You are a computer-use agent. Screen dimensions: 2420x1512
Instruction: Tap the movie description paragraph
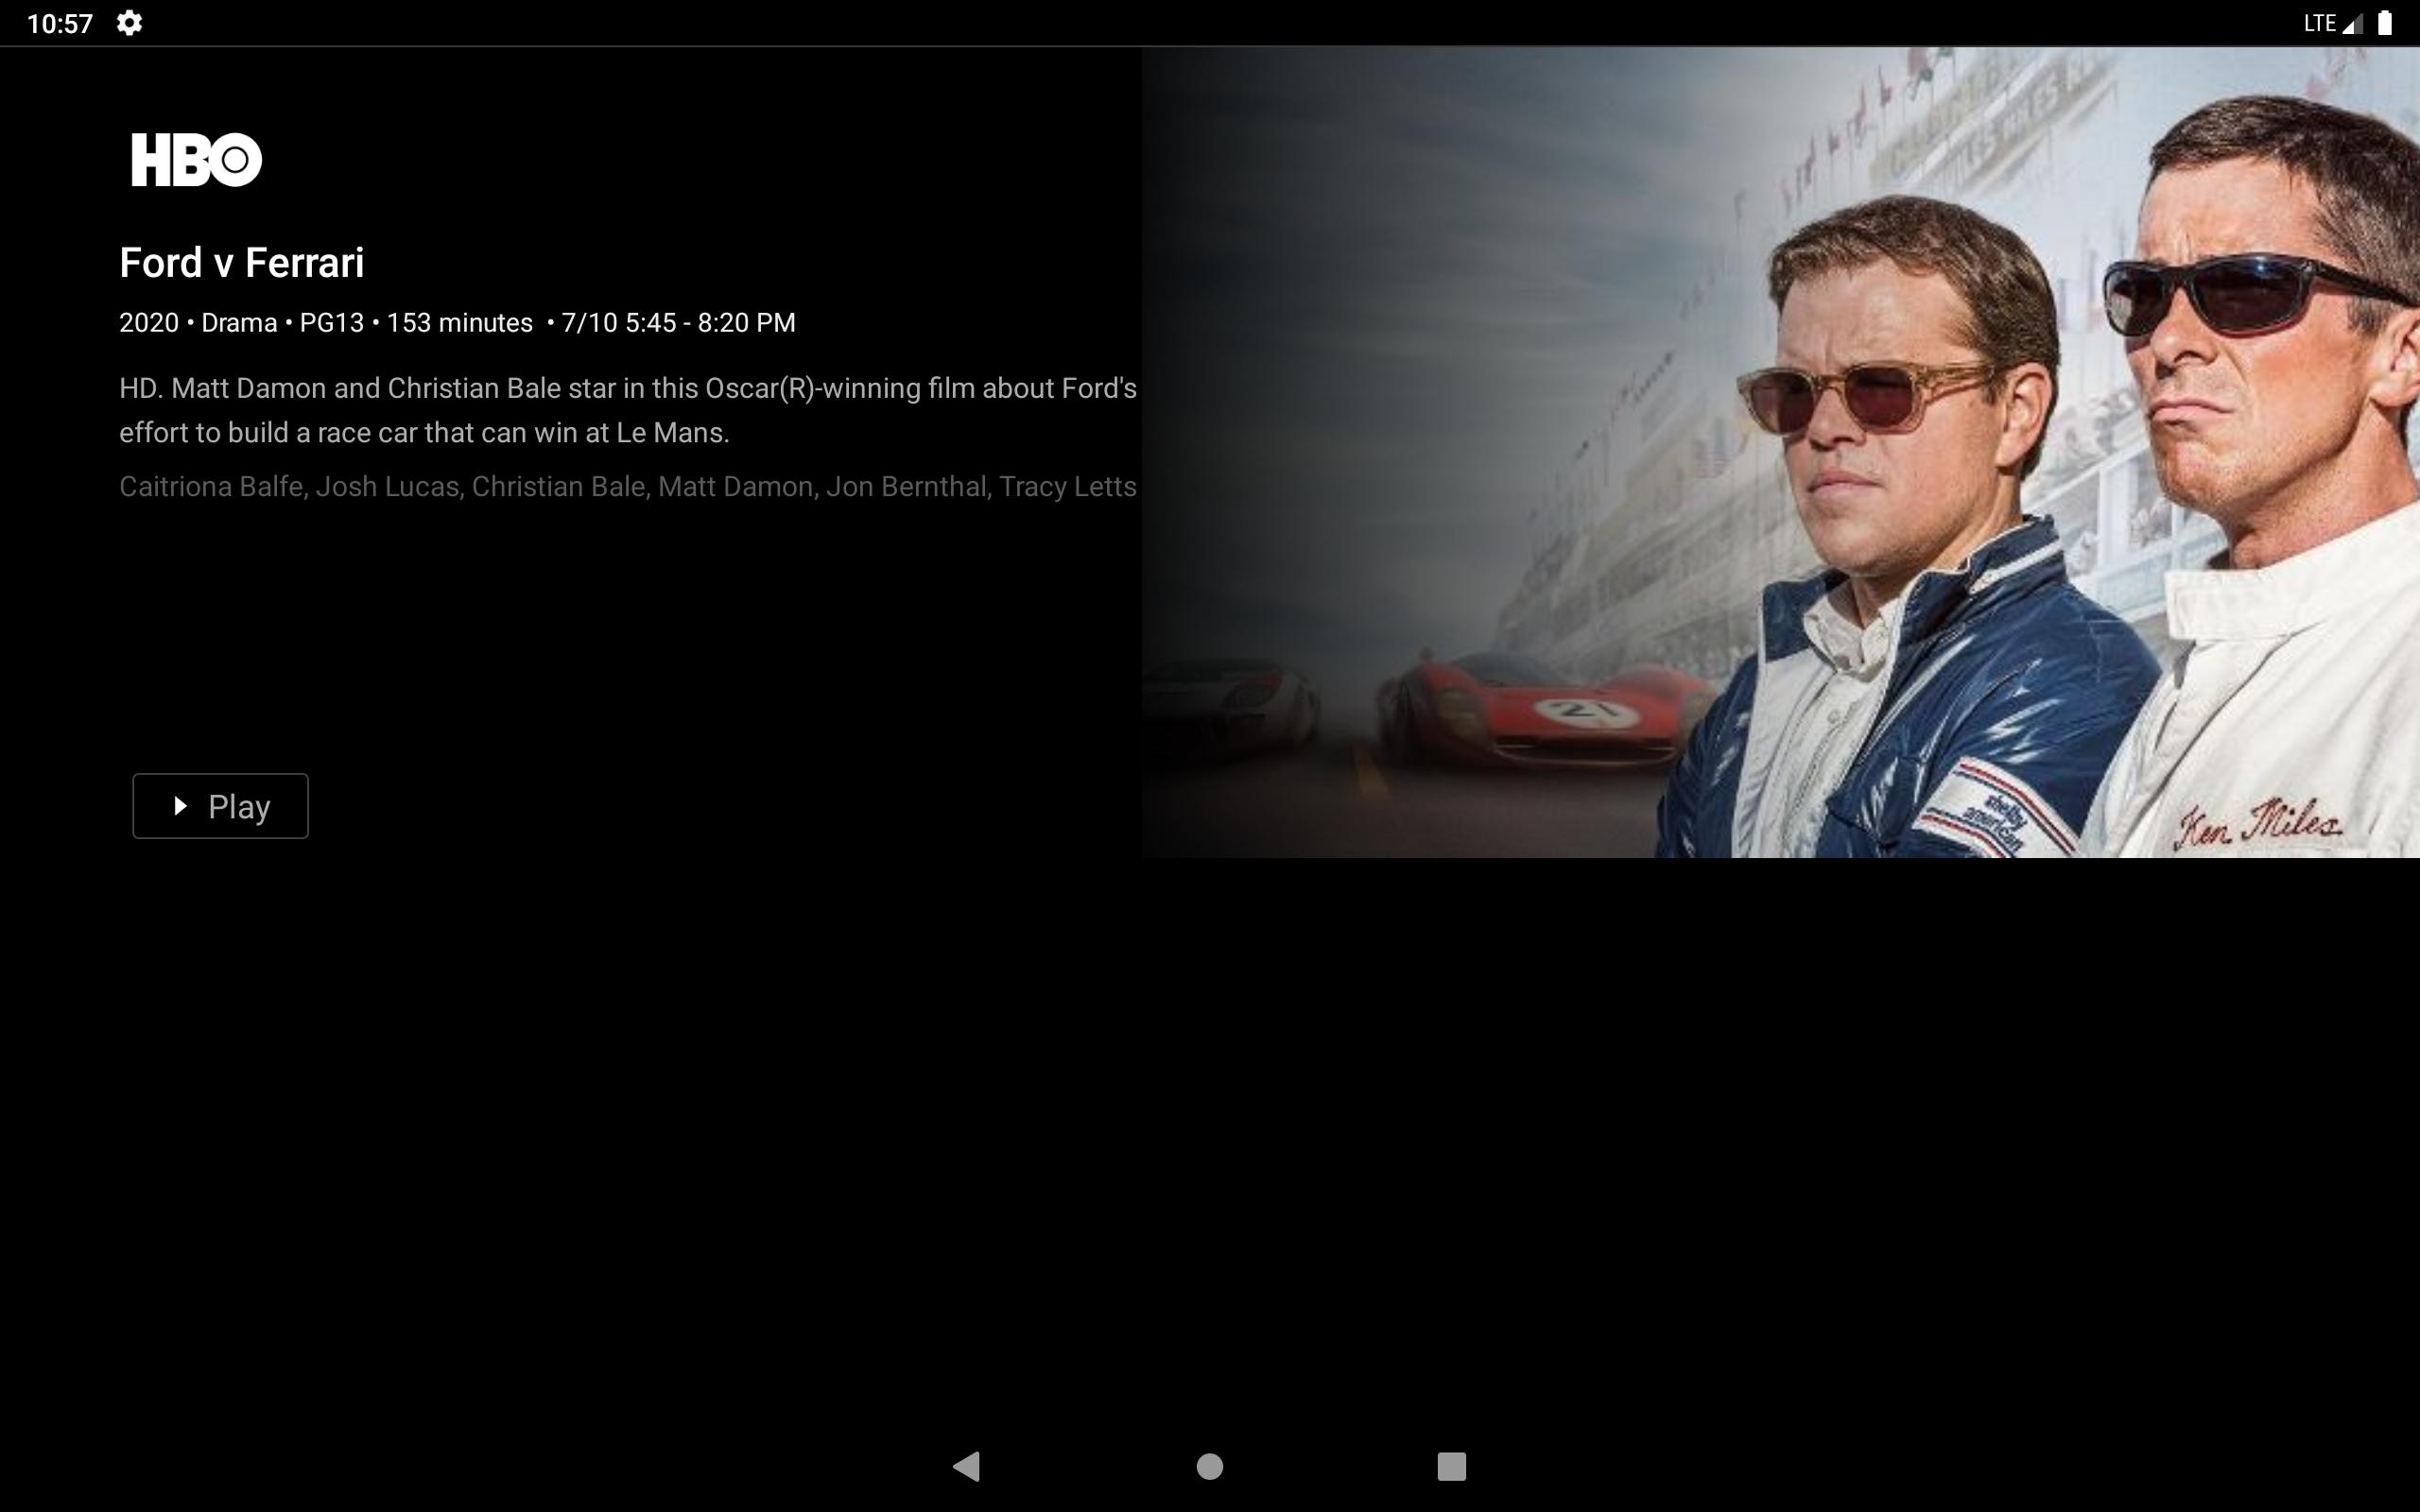(628, 410)
